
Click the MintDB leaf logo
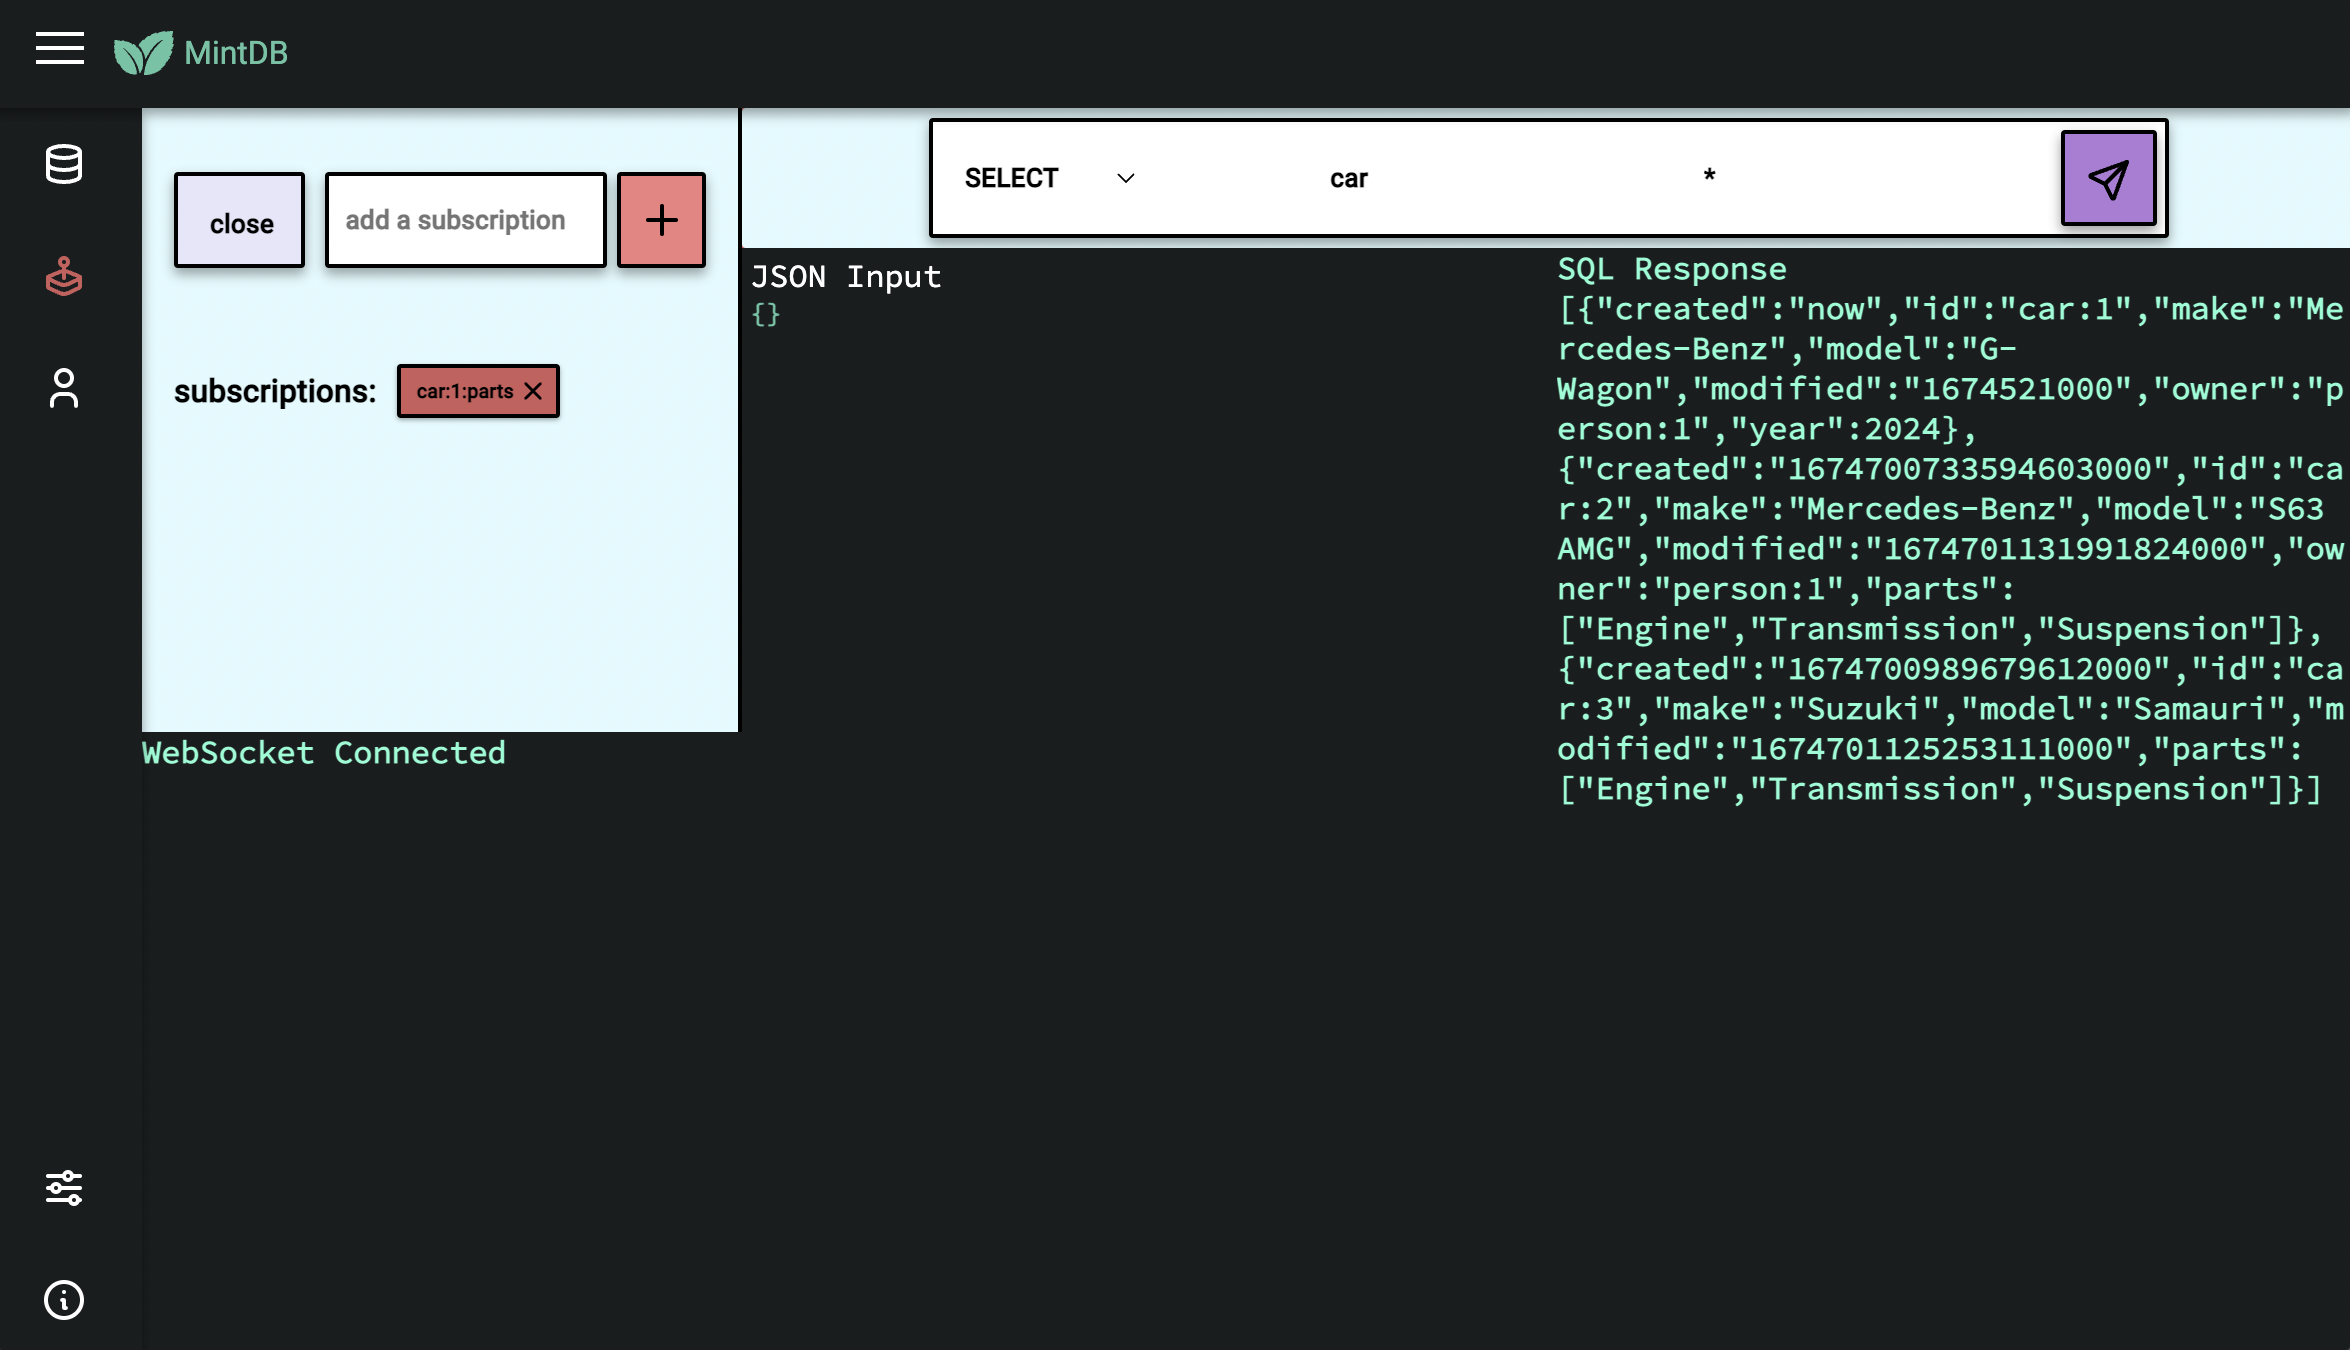[143, 53]
